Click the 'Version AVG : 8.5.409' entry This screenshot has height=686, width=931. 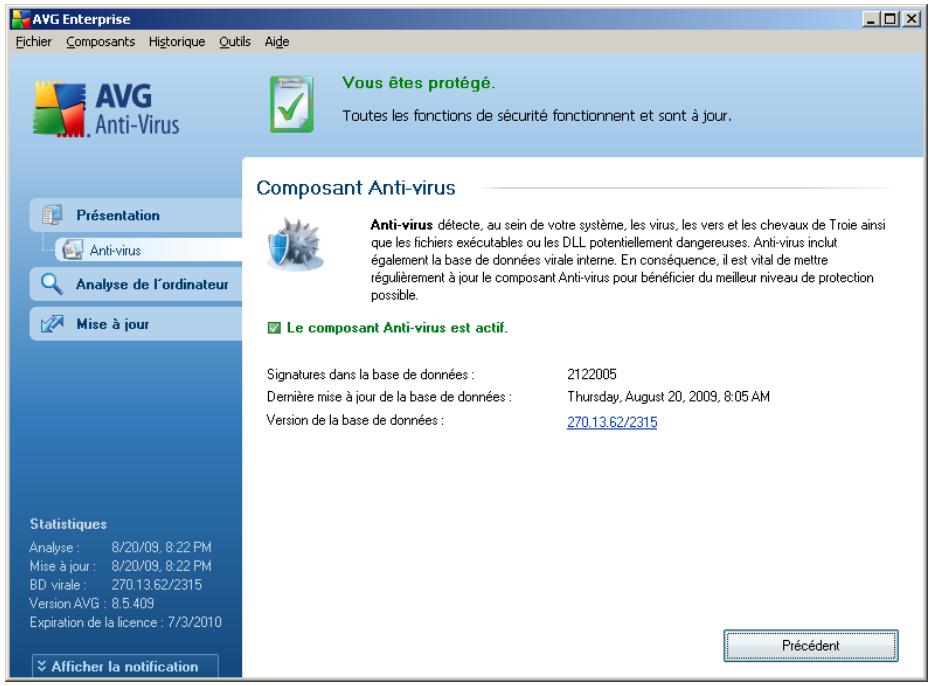pyautogui.click(x=92, y=603)
